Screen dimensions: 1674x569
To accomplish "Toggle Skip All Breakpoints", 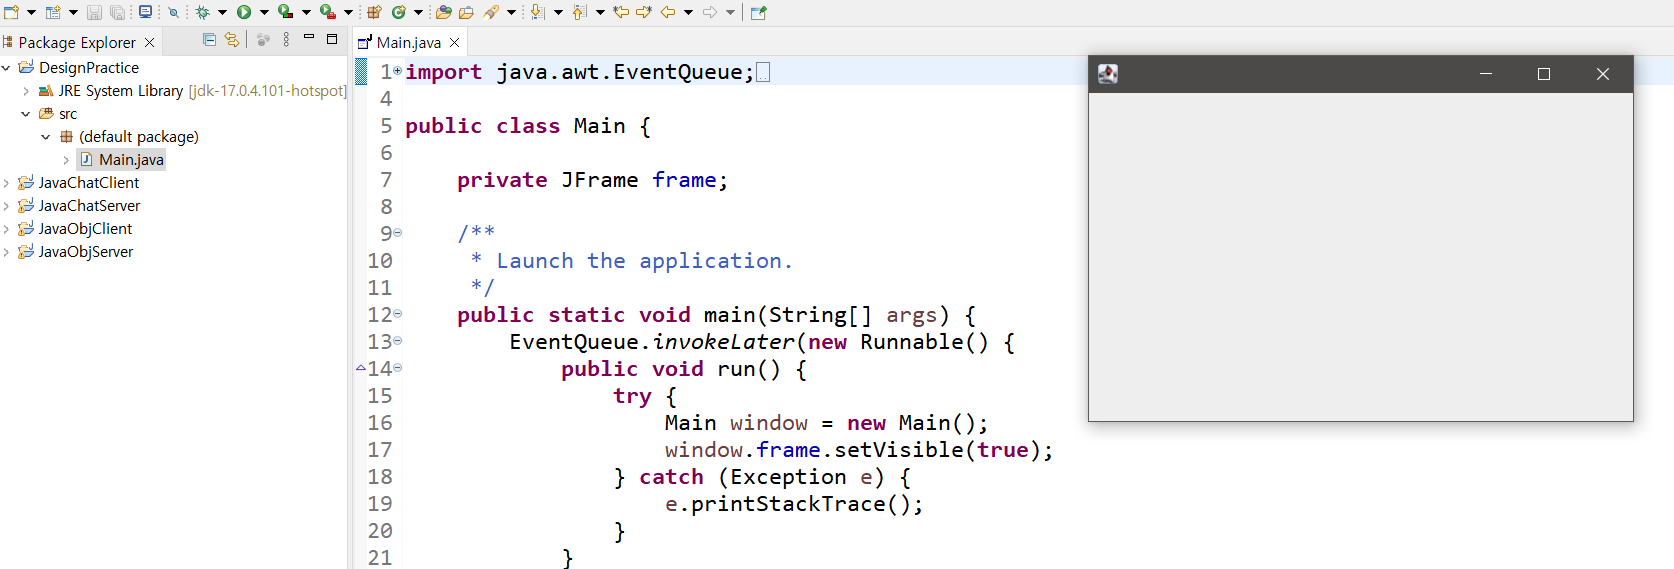I will pos(173,12).
